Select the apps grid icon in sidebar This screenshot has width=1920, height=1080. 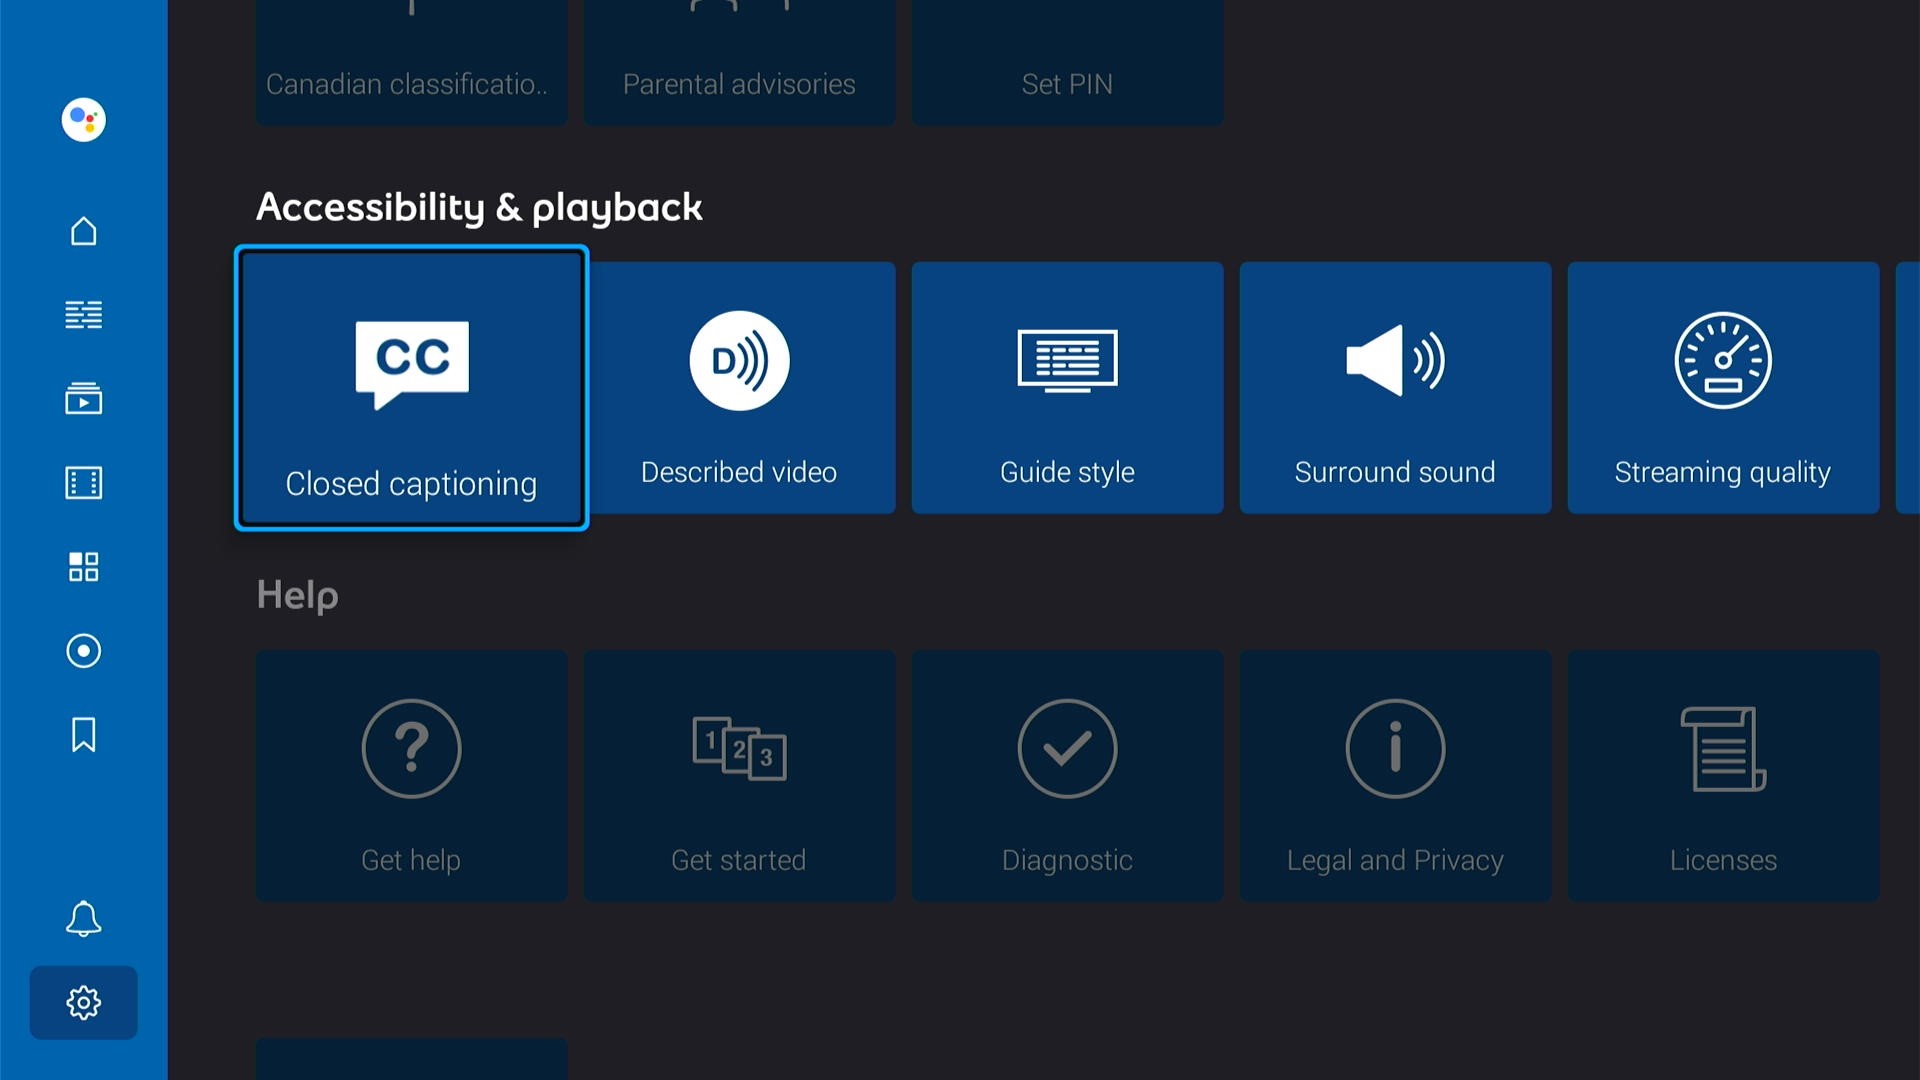pos(83,567)
